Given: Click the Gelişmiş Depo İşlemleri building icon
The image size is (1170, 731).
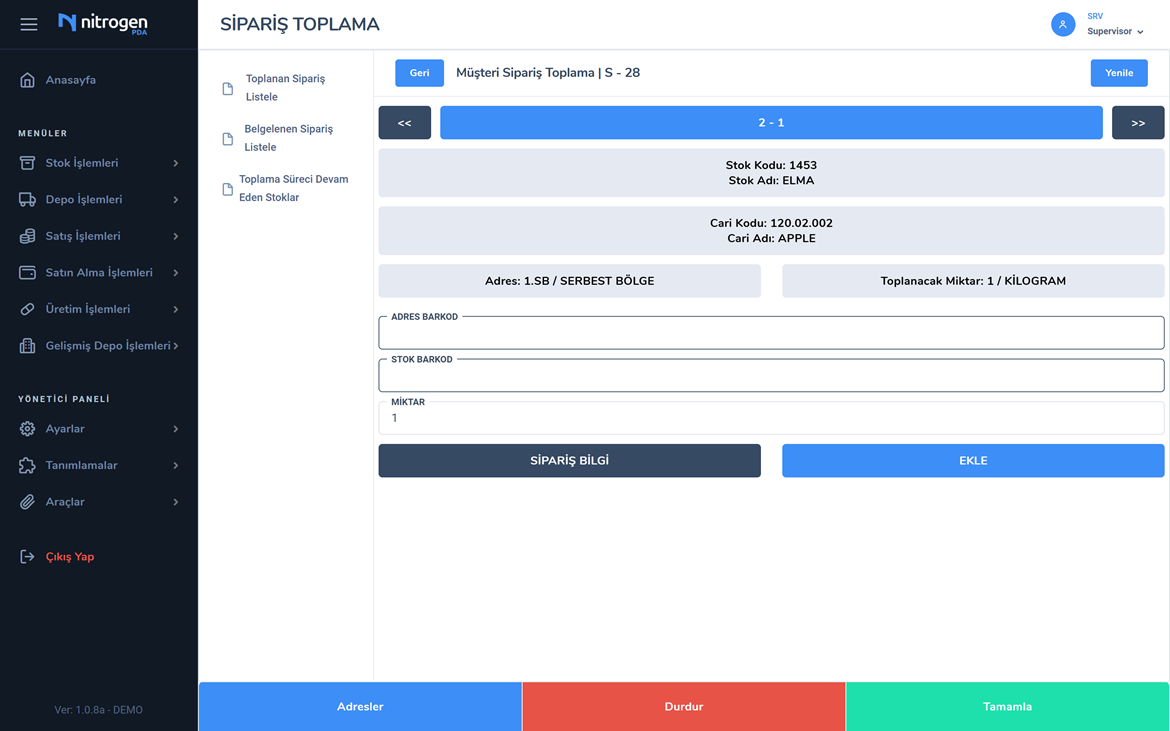Looking at the screenshot, I should coord(28,345).
